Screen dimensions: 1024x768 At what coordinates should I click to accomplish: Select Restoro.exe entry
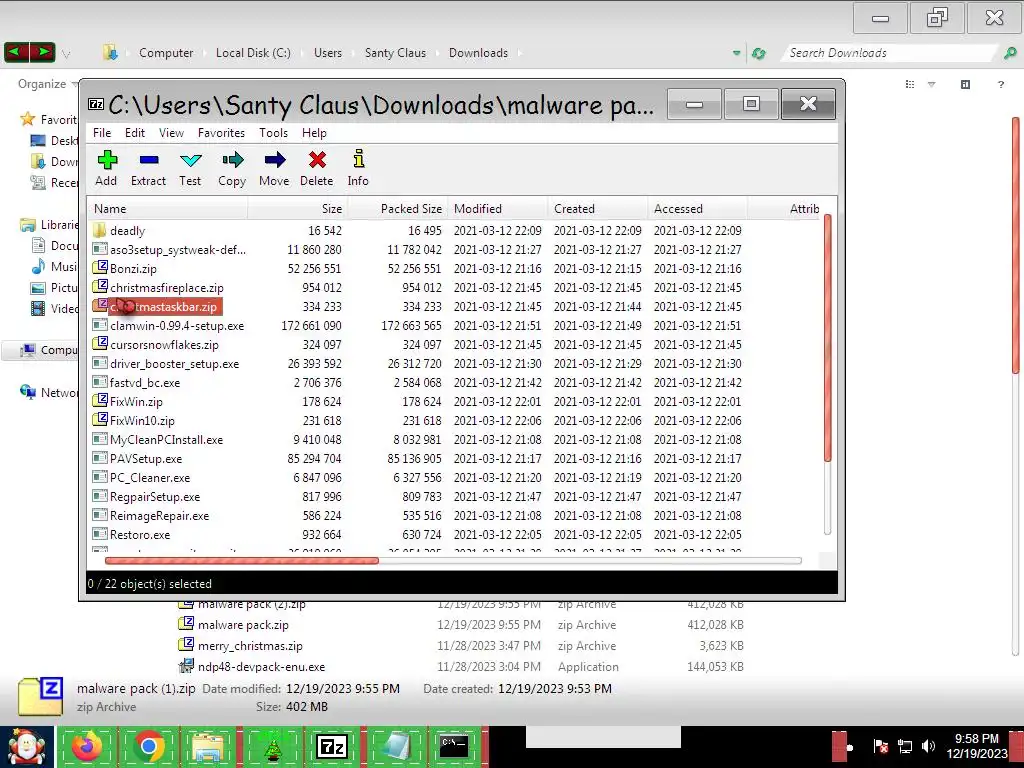tap(140, 534)
